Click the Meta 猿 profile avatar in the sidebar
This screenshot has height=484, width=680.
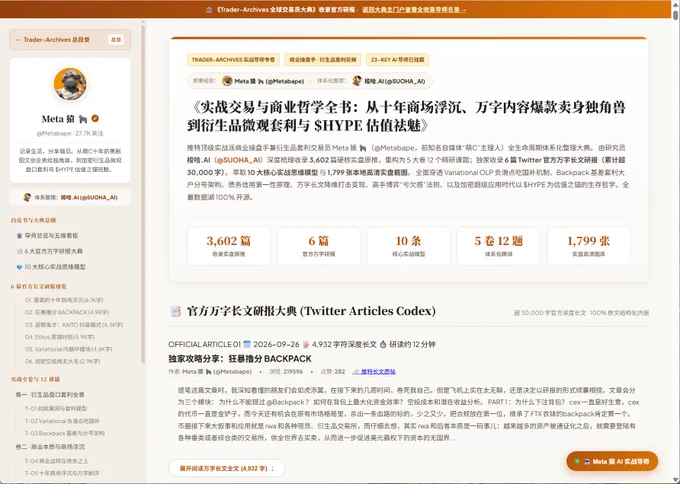click(x=70, y=84)
